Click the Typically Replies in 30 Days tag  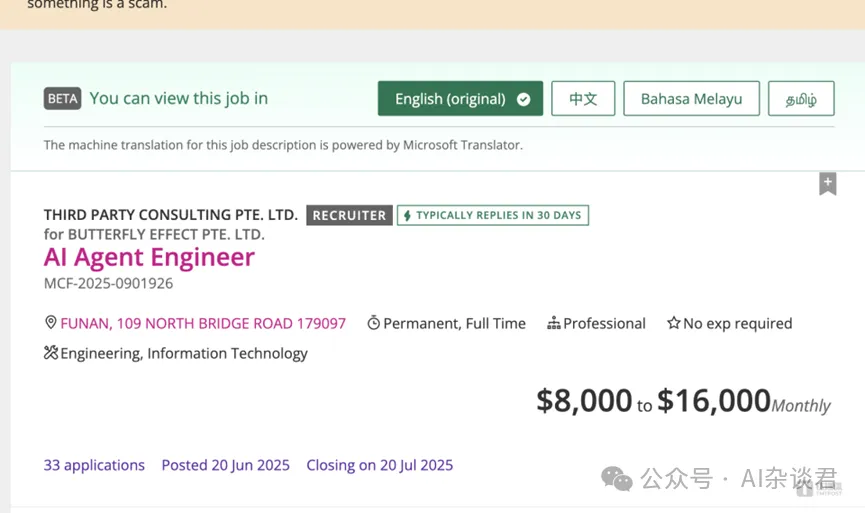(493, 215)
